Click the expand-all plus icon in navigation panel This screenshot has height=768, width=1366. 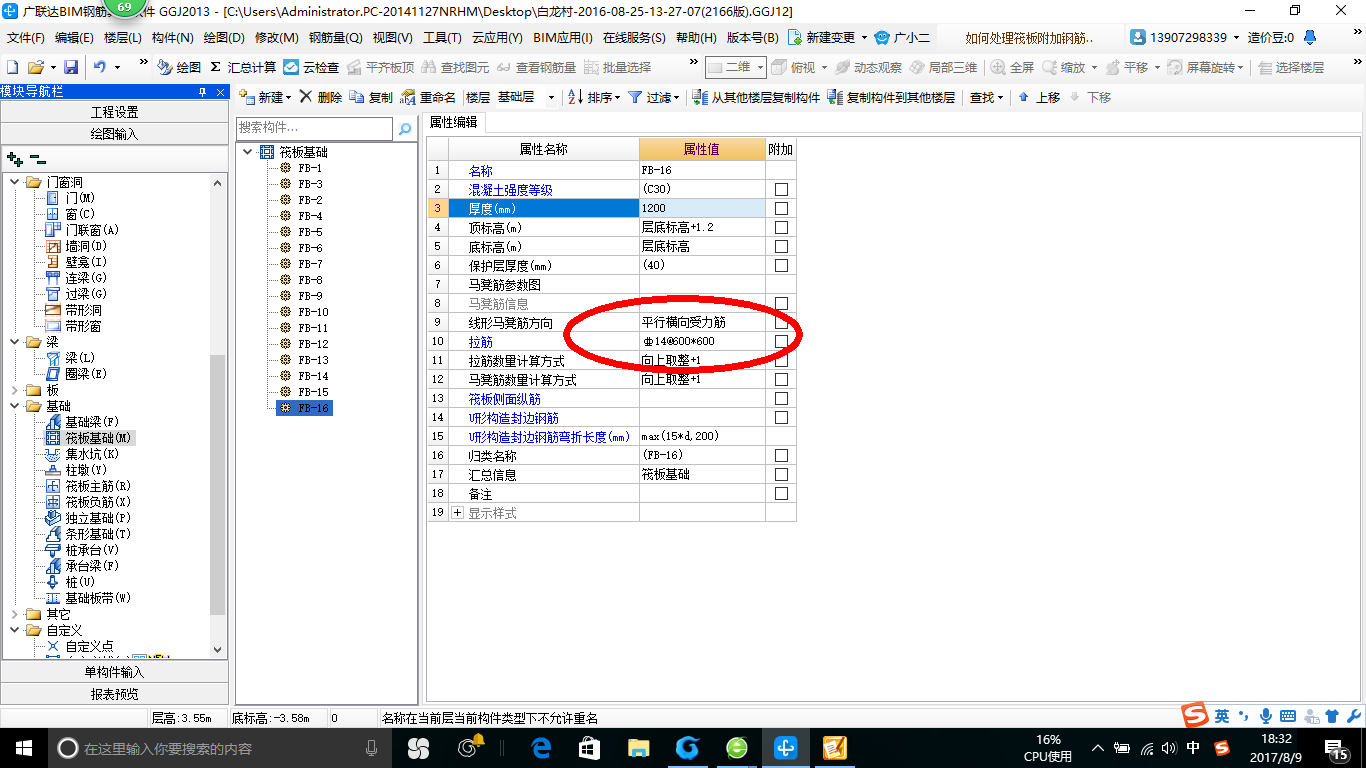pyautogui.click(x=15, y=158)
